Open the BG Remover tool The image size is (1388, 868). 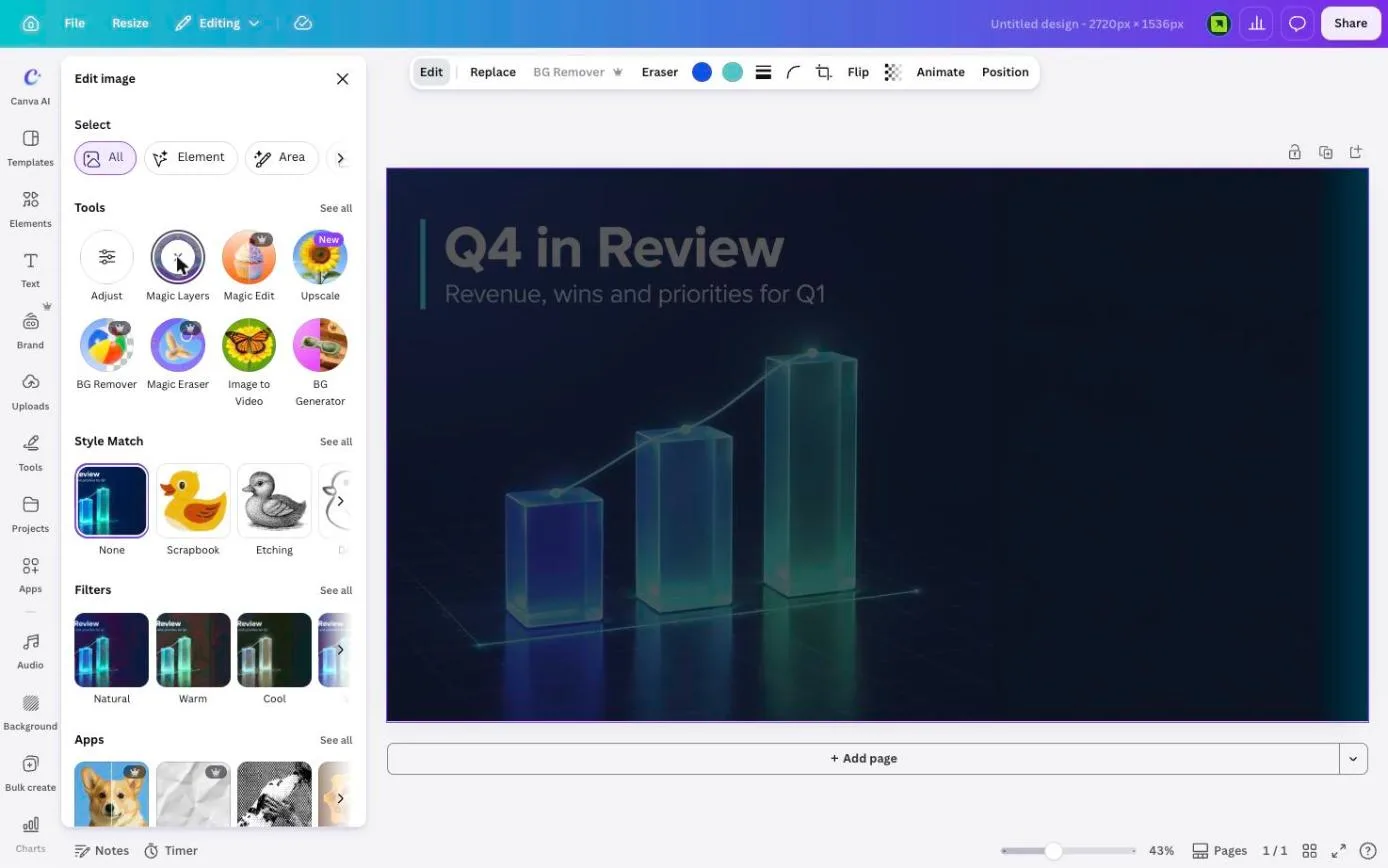[107, 346]
